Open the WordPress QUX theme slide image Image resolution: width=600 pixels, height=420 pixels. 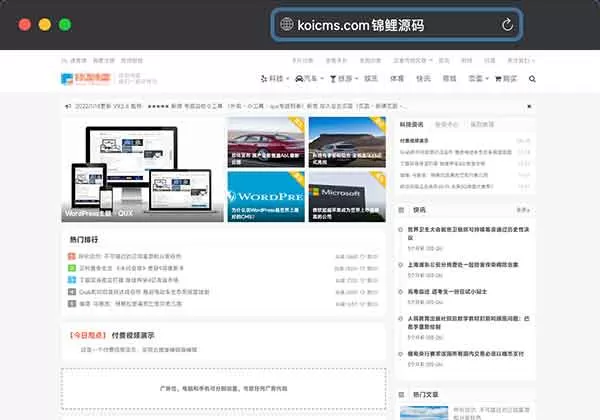[142, 170]
